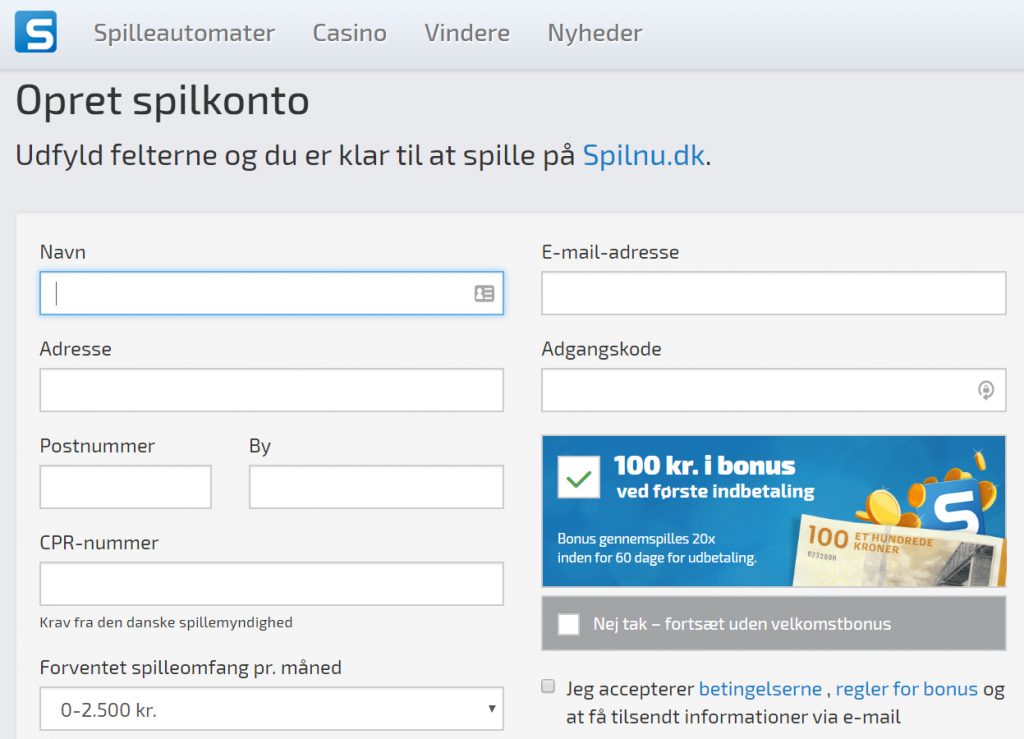Screen dimensions: 1024x739
Task: Click the E-mail-adresse field
Action: click(774, 293)
